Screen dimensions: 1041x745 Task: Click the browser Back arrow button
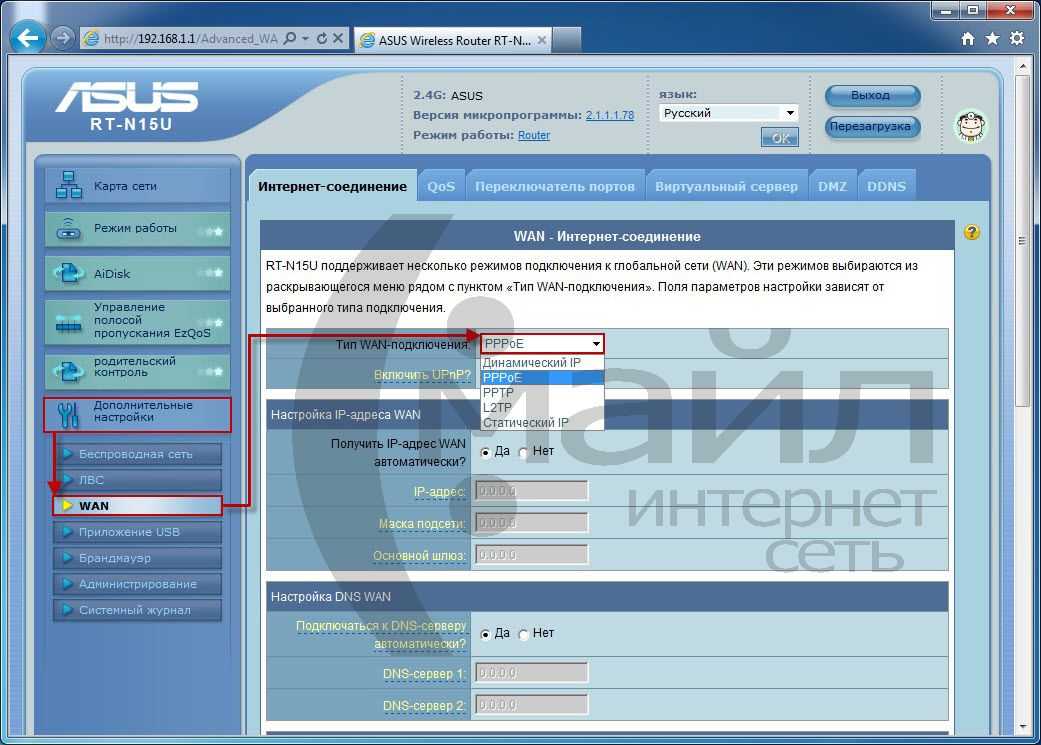28,39
